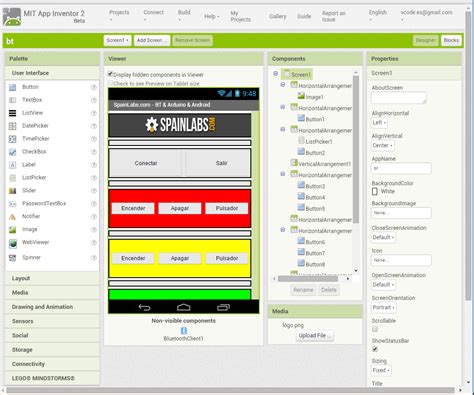
Task: Expand the Connectivity palette section
Action: coord(52,364)
